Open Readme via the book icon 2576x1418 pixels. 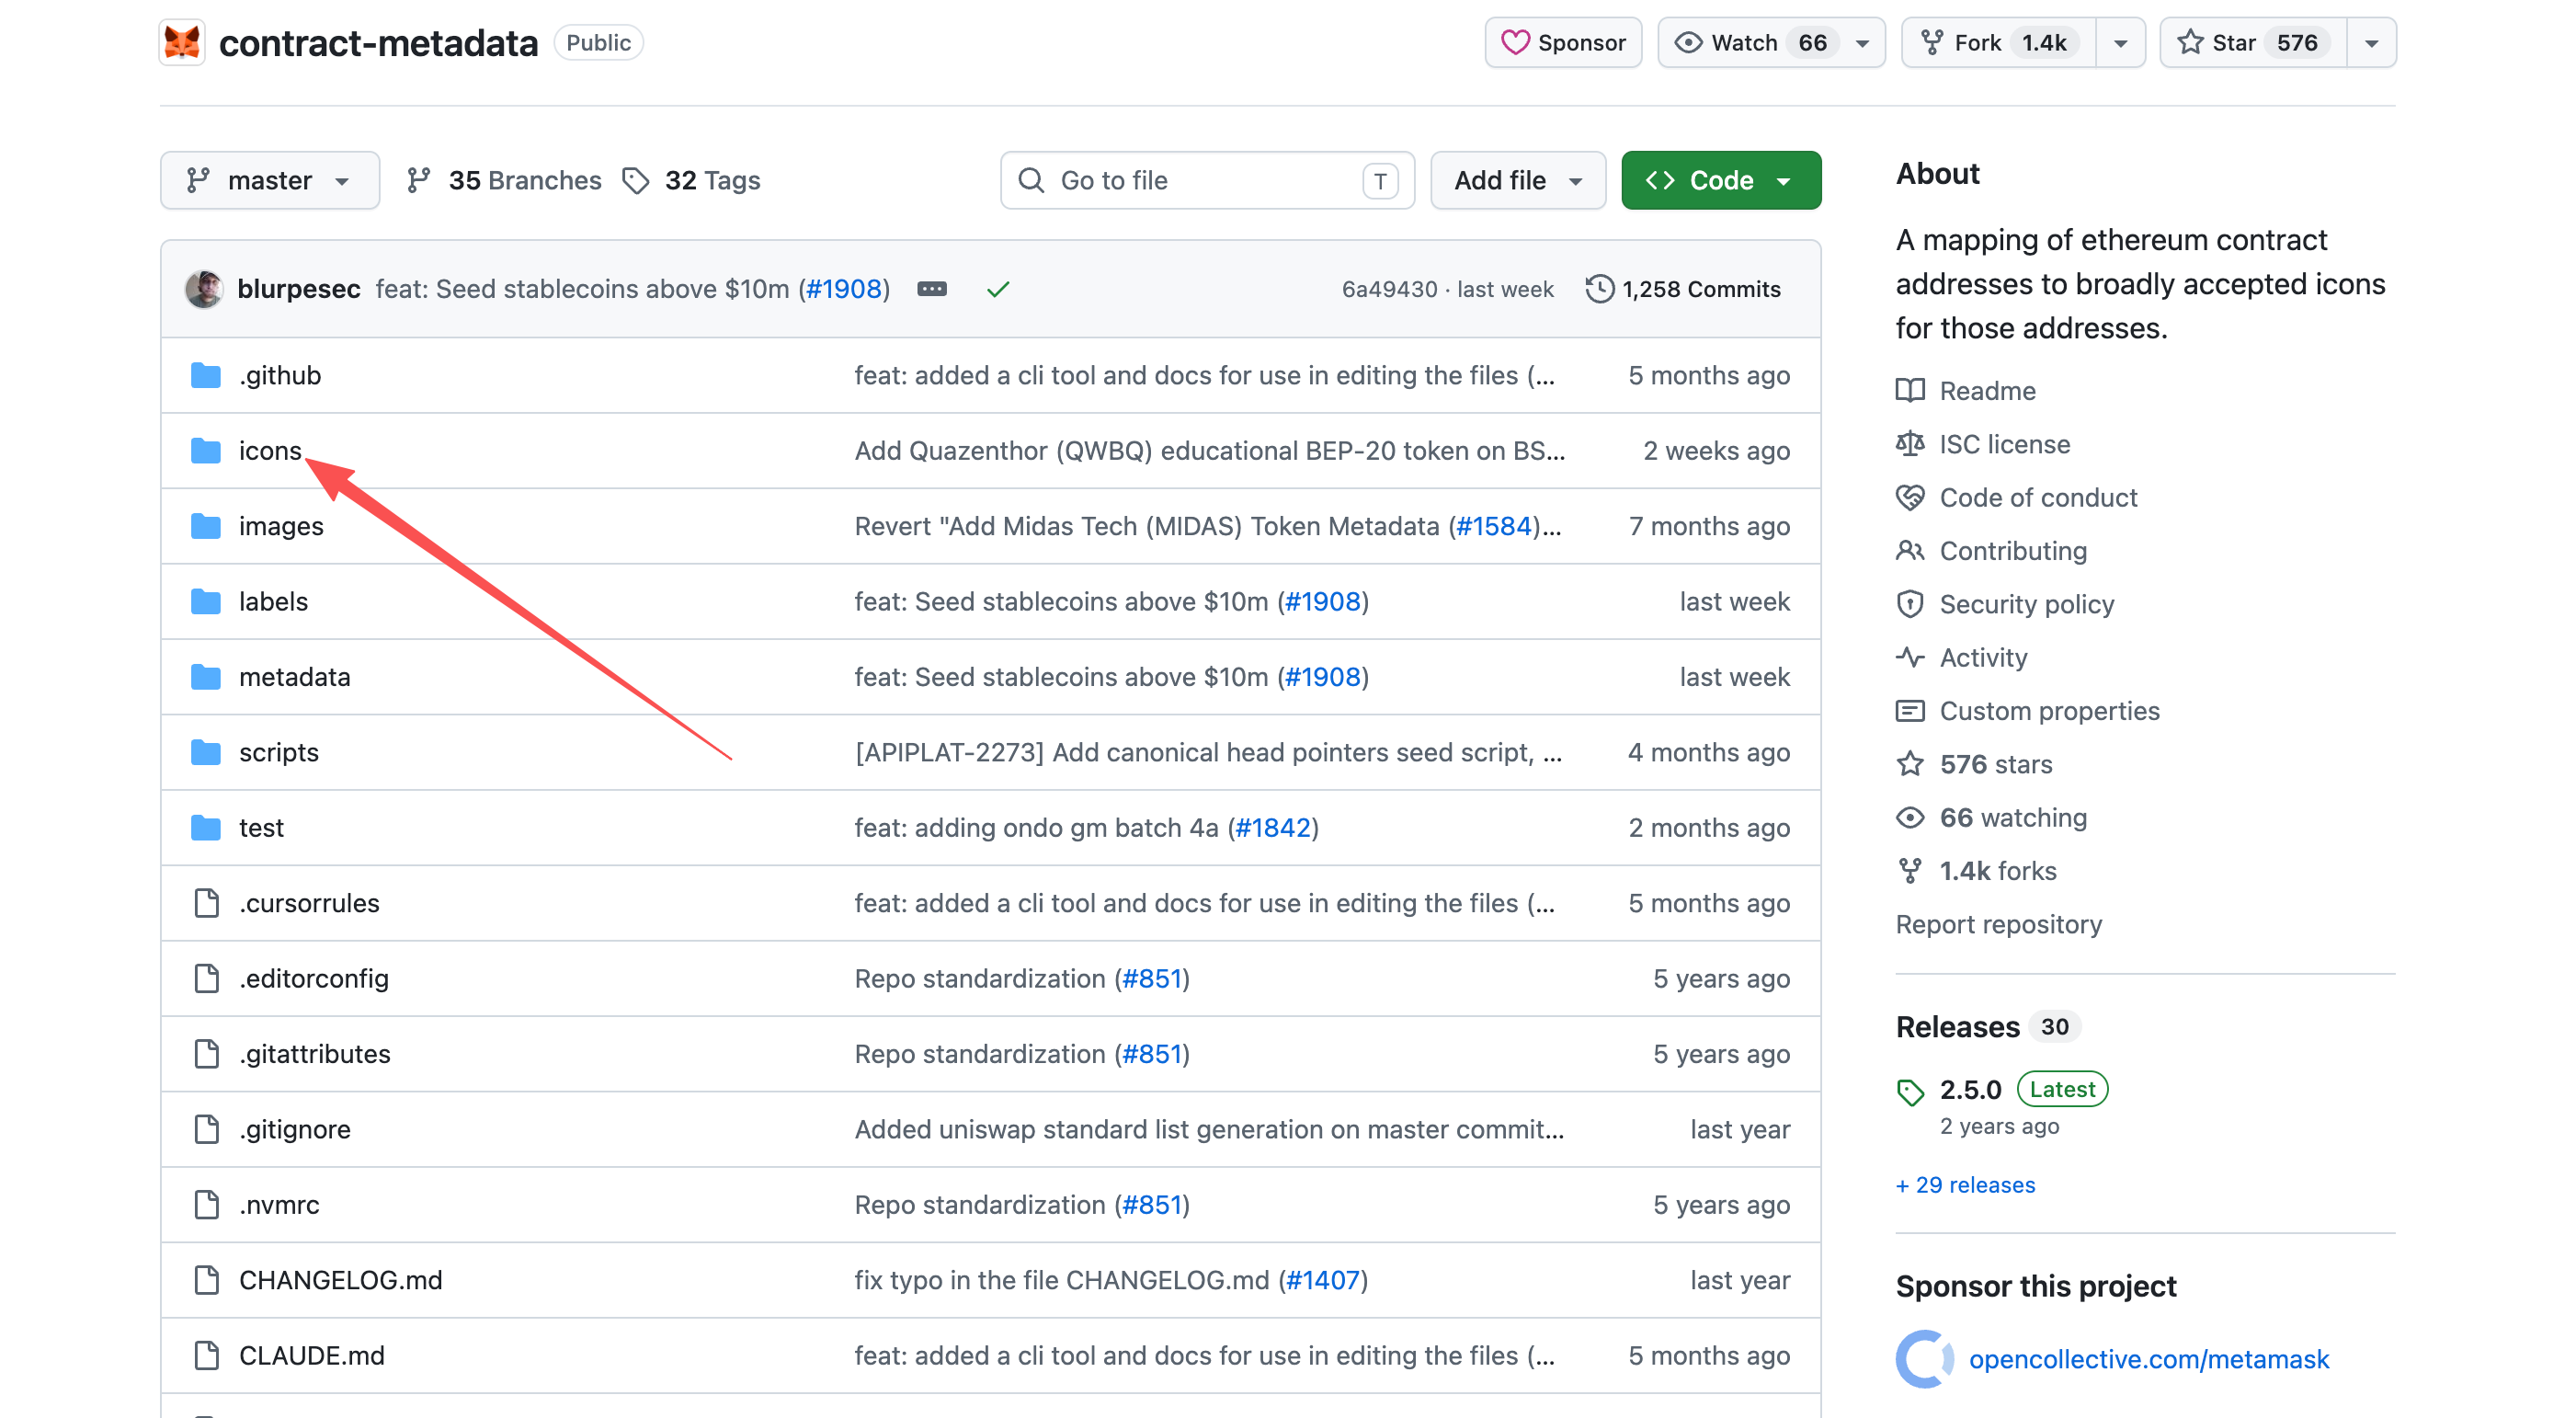click(1910, 390)
